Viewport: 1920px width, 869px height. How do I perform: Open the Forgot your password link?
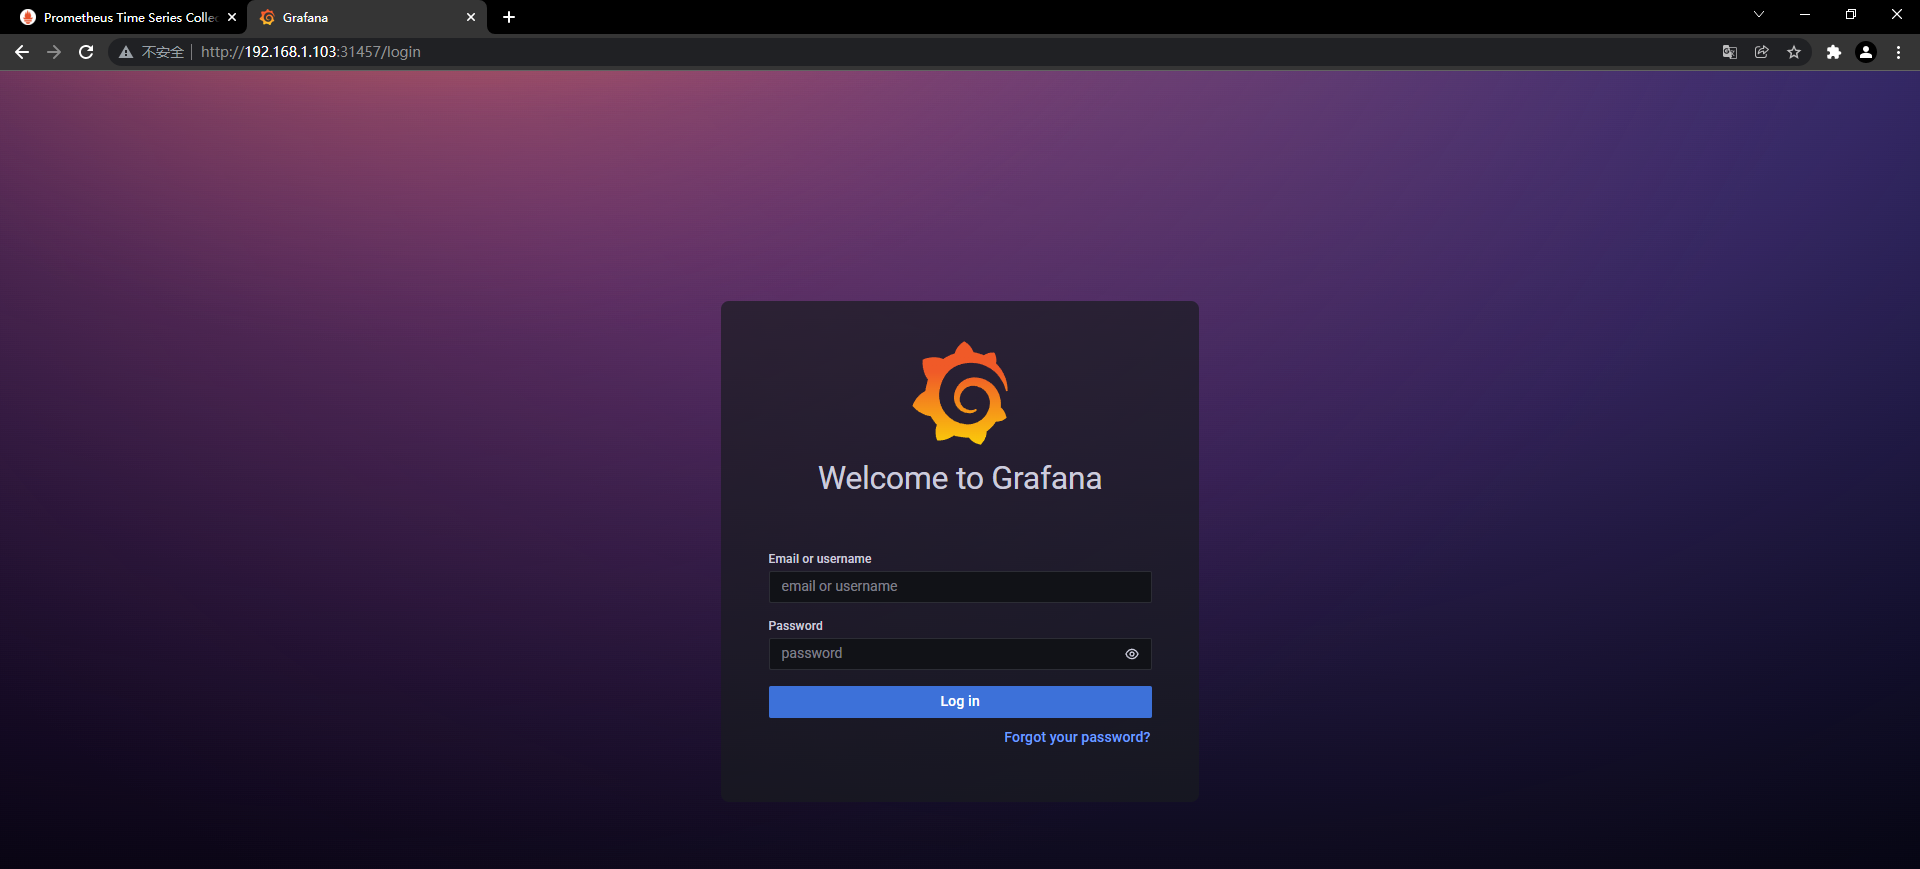click(x=1077, y=737)
